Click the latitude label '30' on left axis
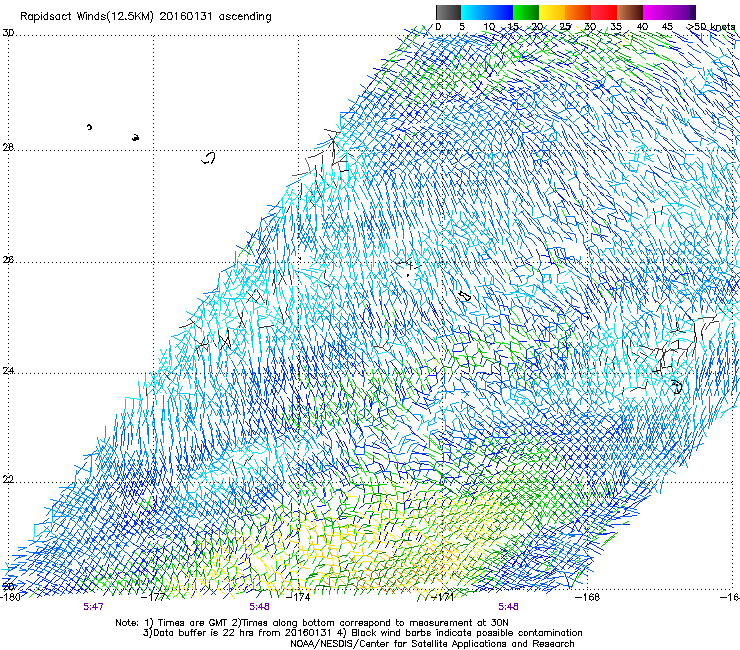740x650 pixels. point(8,33)
